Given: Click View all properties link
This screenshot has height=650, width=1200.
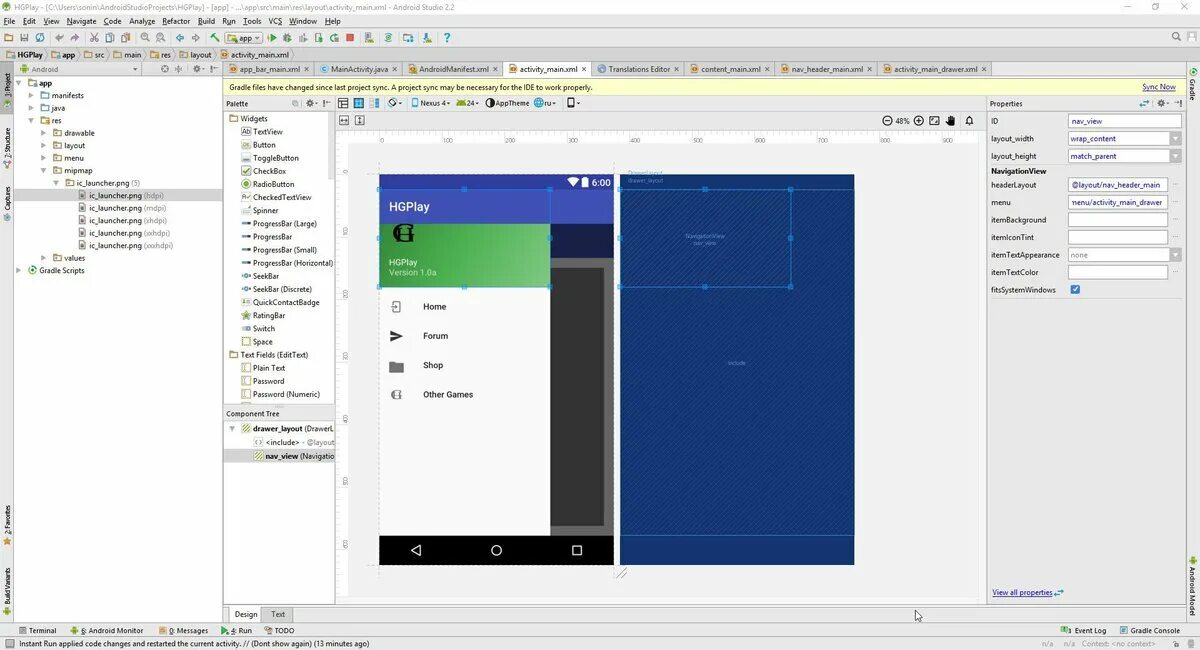Looking at the screenshot, I should [x=1022, y=592].
